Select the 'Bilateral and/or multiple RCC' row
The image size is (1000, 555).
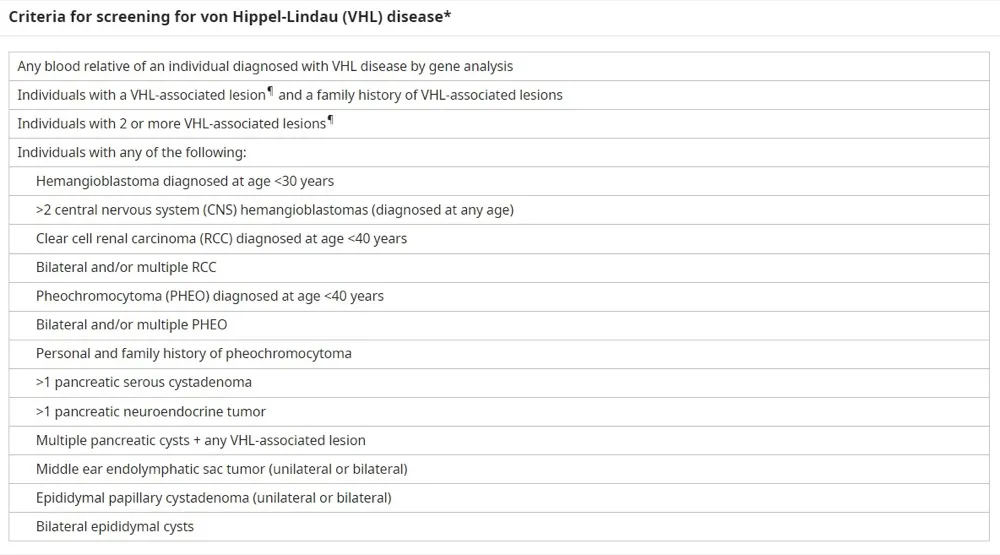(126, 267)
